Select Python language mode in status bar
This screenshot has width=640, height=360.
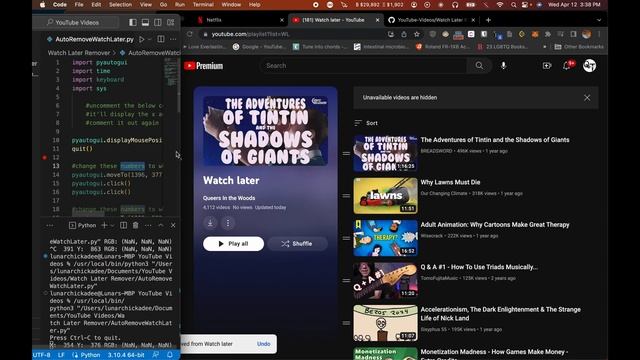[87, 355]
